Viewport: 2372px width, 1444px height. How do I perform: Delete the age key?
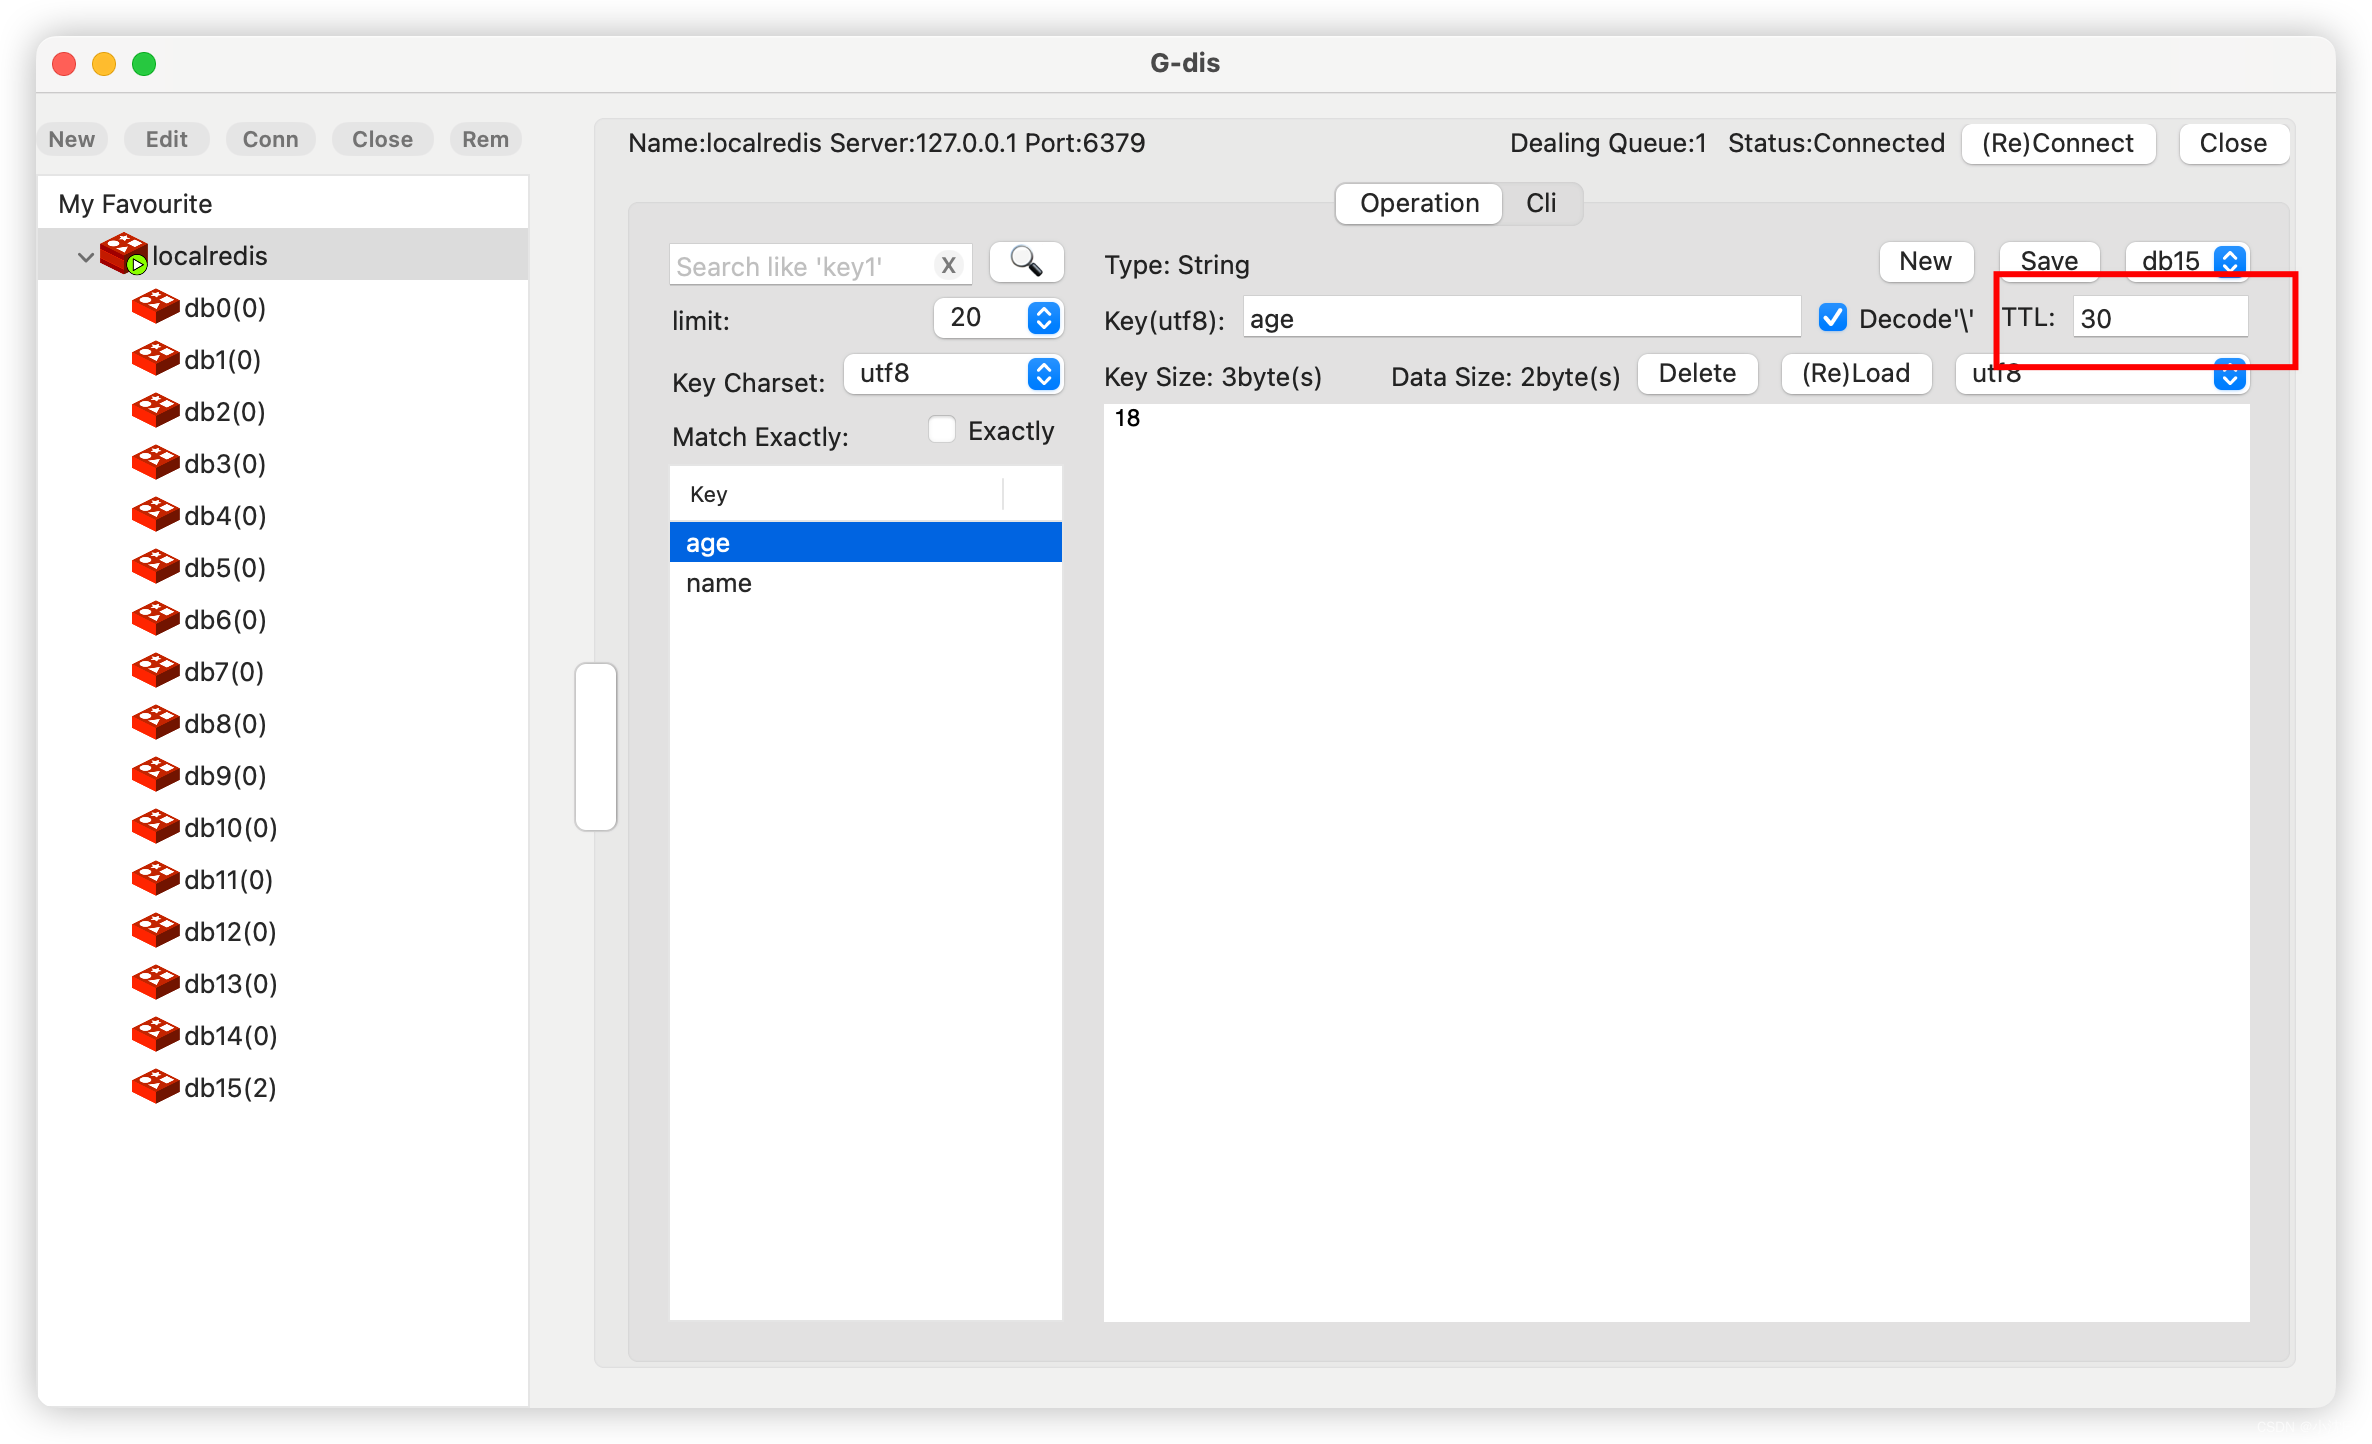click(x=1697, y=374)
